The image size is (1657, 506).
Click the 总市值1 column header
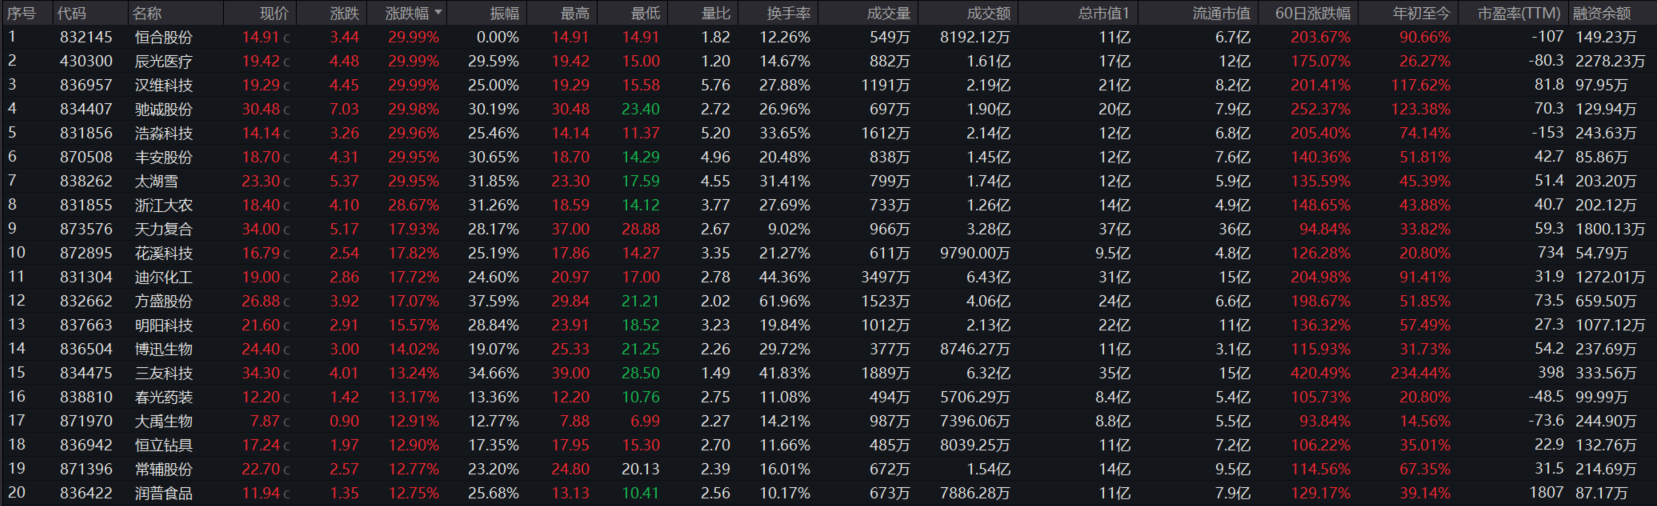tap(1103, 13)
